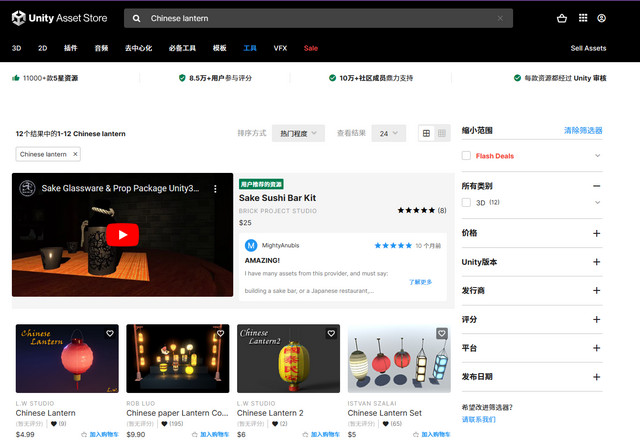Collapse the 所有类别 section
The image size is (640, 444).
coord(596,186)
